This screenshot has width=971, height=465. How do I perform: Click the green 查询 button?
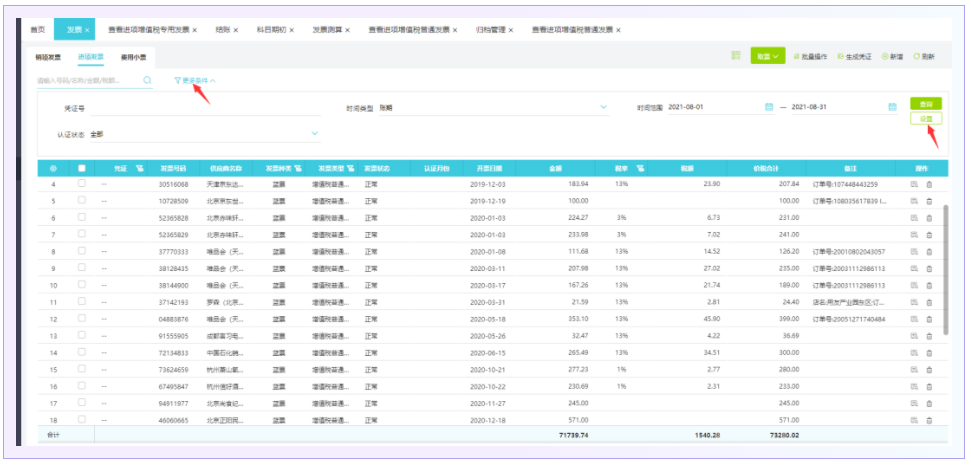tap(926, 103)
